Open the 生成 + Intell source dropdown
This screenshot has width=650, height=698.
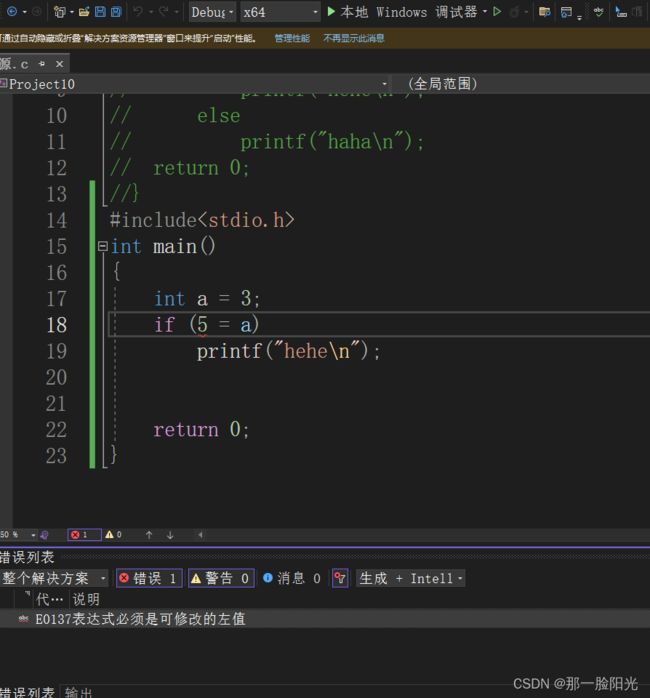(410, 578)
